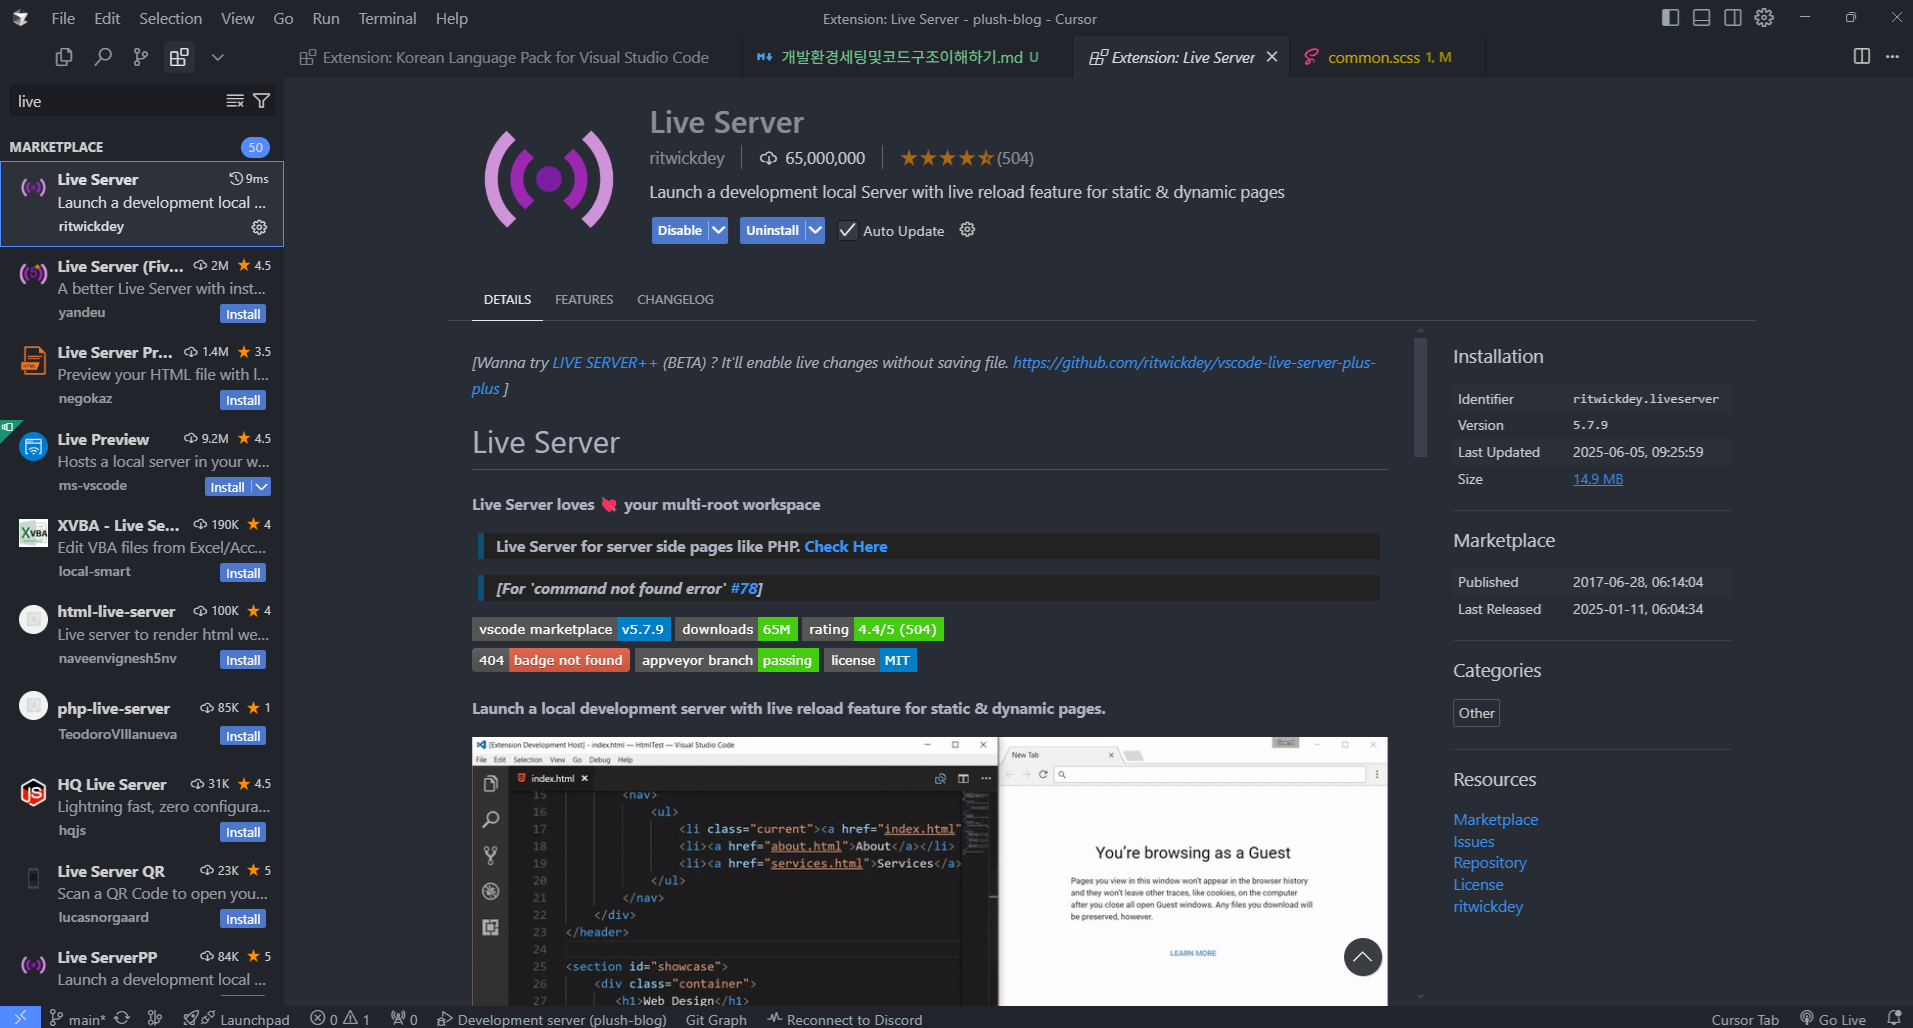Click Go Live in status bar
Screen dimensions: 1913x1028
point(1833,1019)
